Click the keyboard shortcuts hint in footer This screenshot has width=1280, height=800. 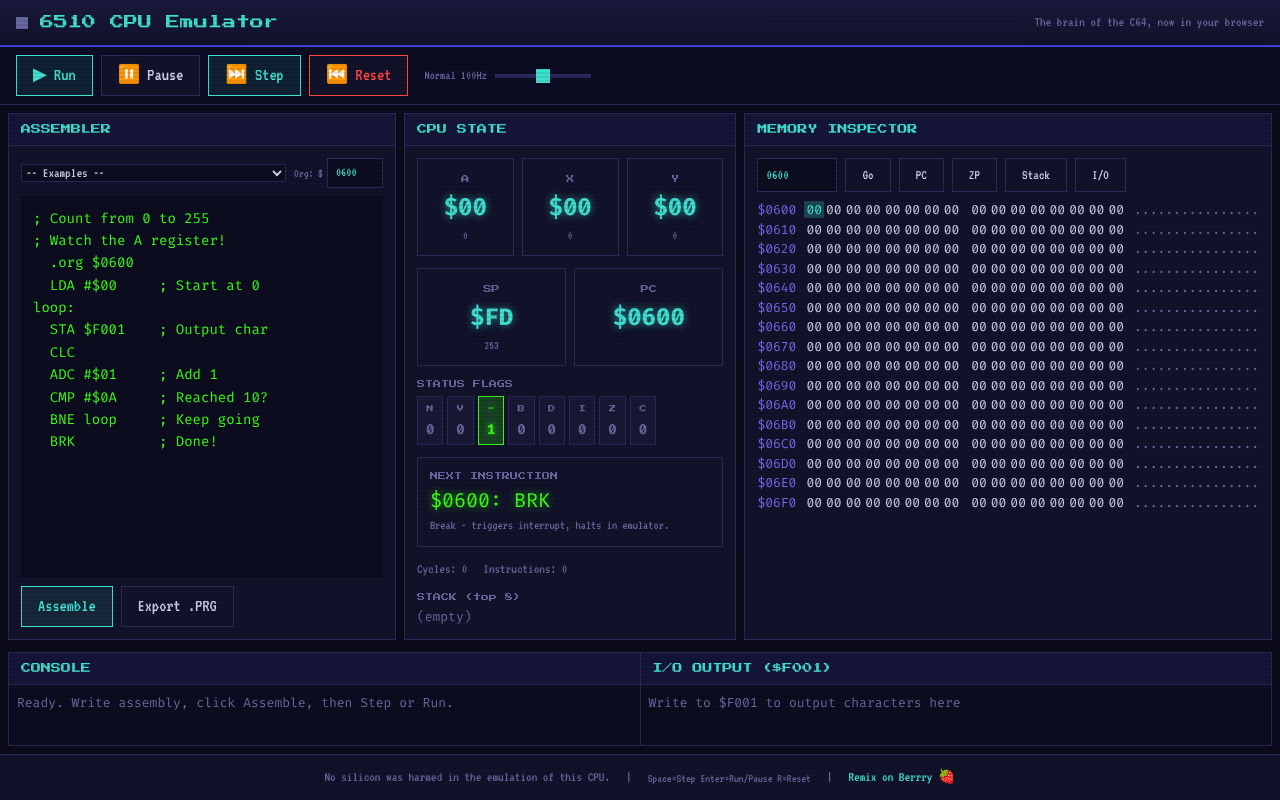729,778
